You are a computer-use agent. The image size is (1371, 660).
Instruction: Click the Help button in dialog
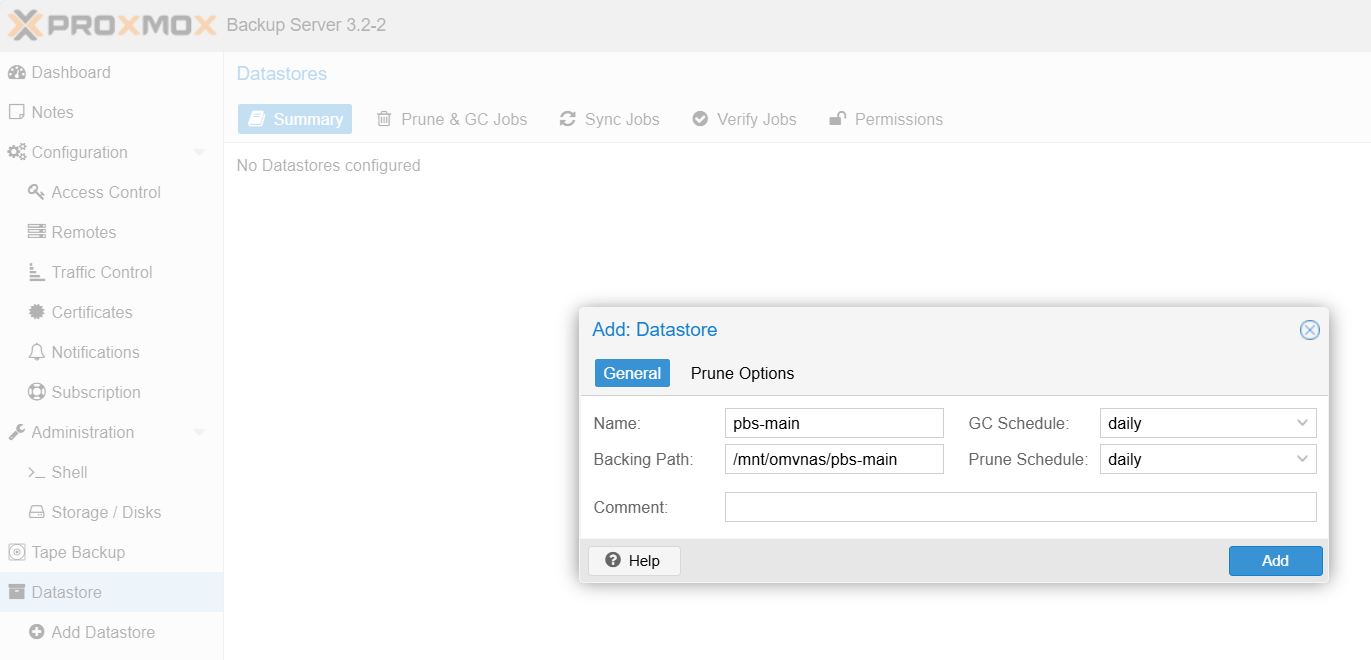tap(634, 561)
